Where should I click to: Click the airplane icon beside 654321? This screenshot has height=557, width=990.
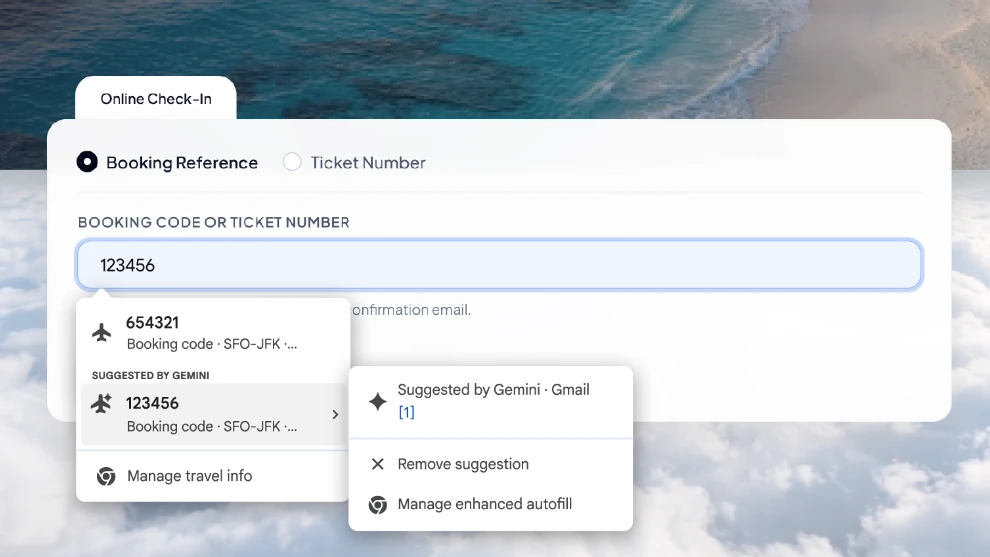click(102, 332)
